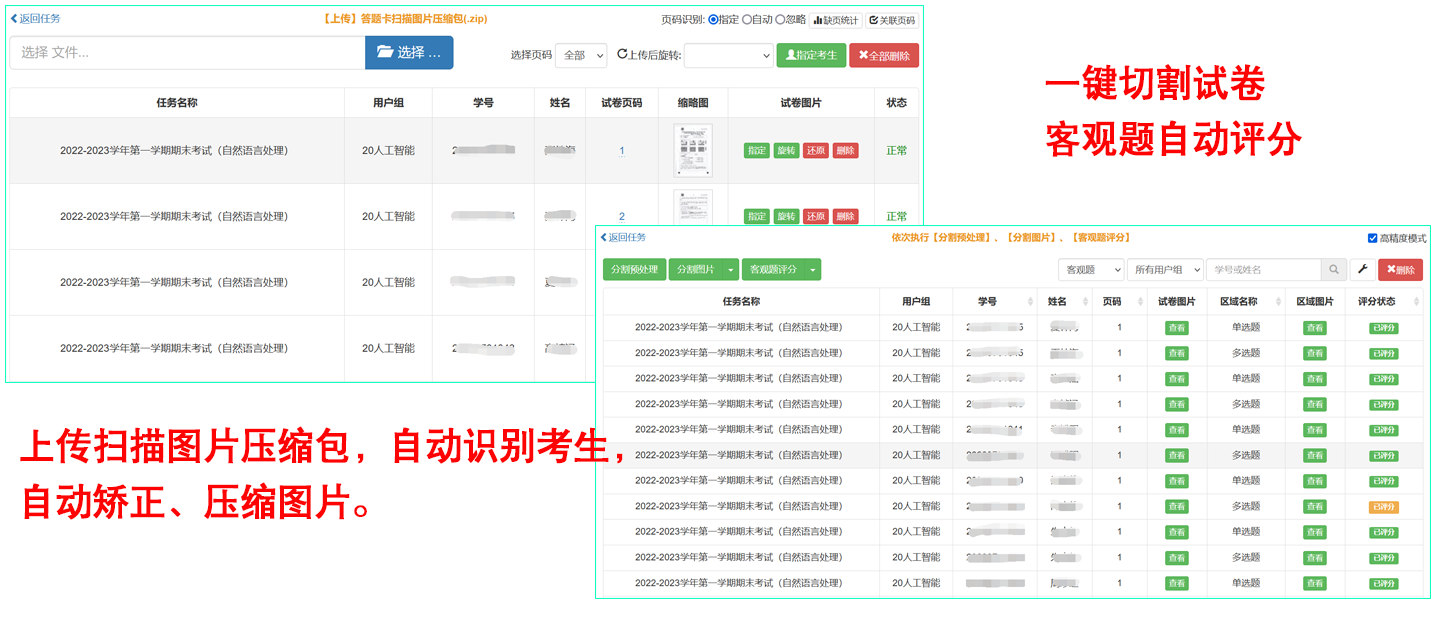
Task: Open the 选择页码 全部 dropdown
Action: click(581, 56)
